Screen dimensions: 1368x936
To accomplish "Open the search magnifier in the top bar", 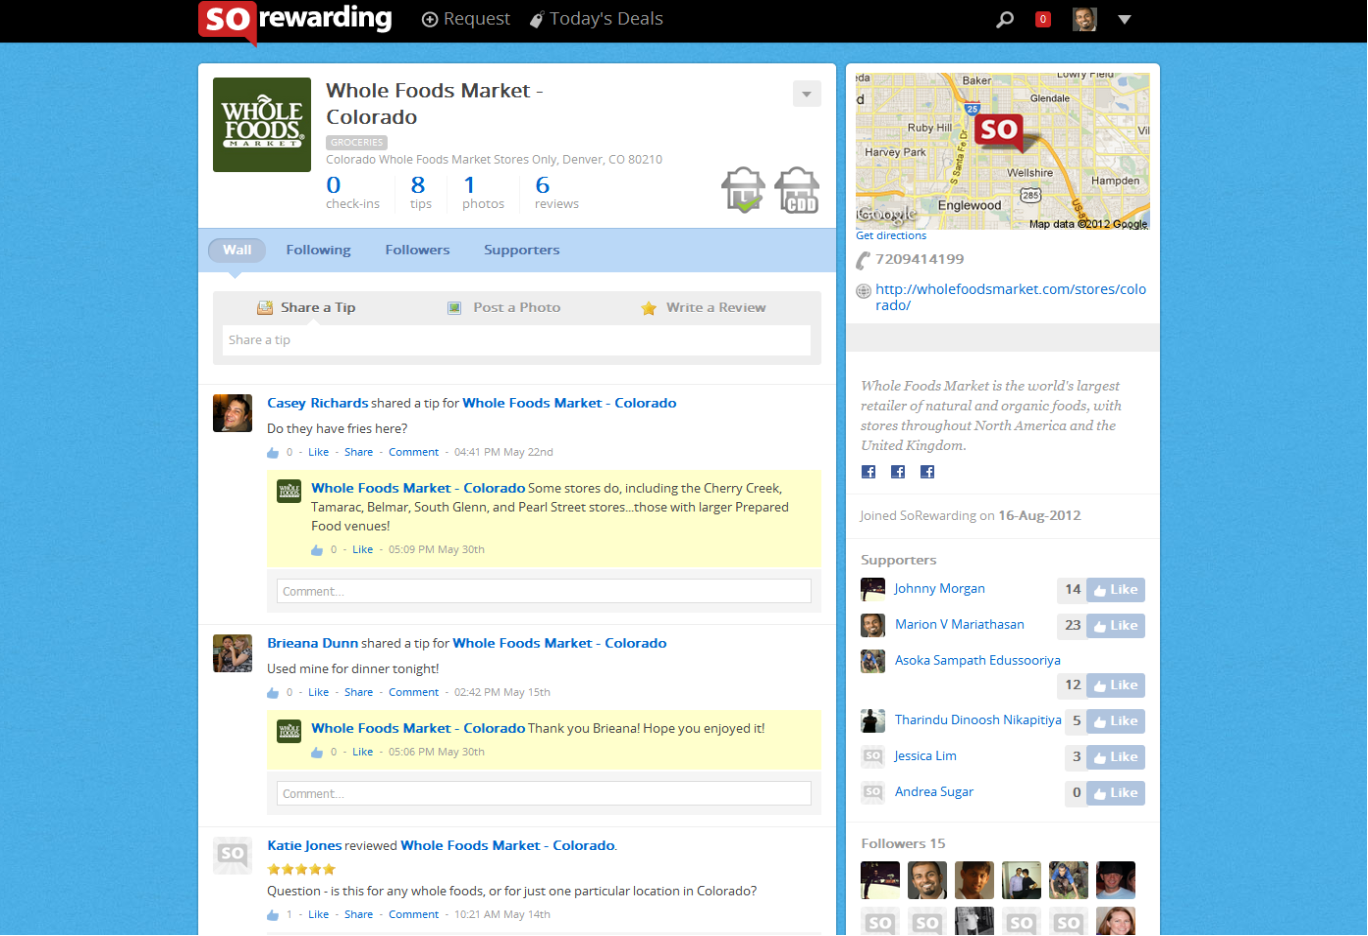I will click(x=1005, y=19).
